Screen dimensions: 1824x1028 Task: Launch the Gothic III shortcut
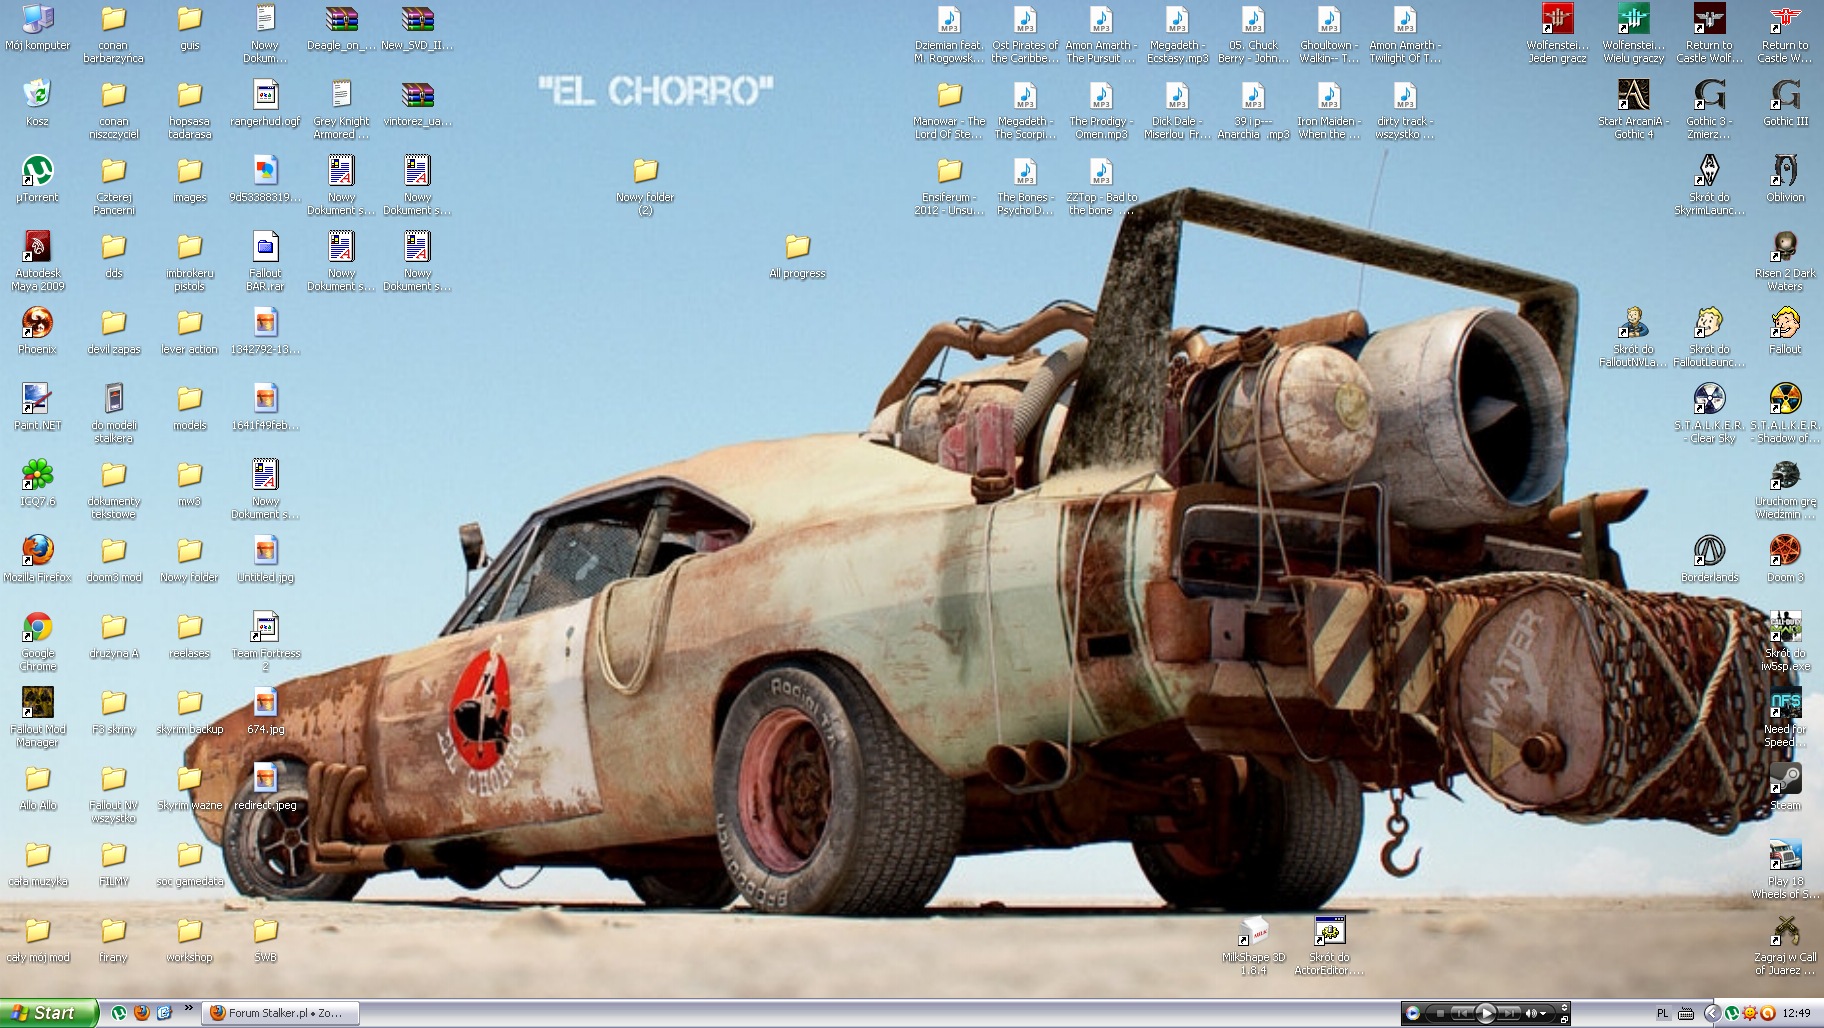1785,103
